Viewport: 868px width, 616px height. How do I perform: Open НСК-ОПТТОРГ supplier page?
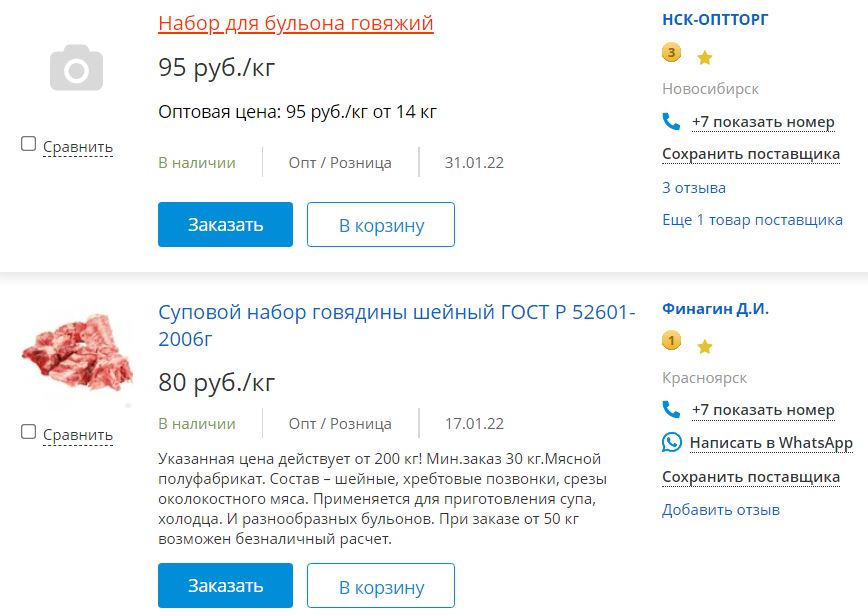click(x=715, y=19)
